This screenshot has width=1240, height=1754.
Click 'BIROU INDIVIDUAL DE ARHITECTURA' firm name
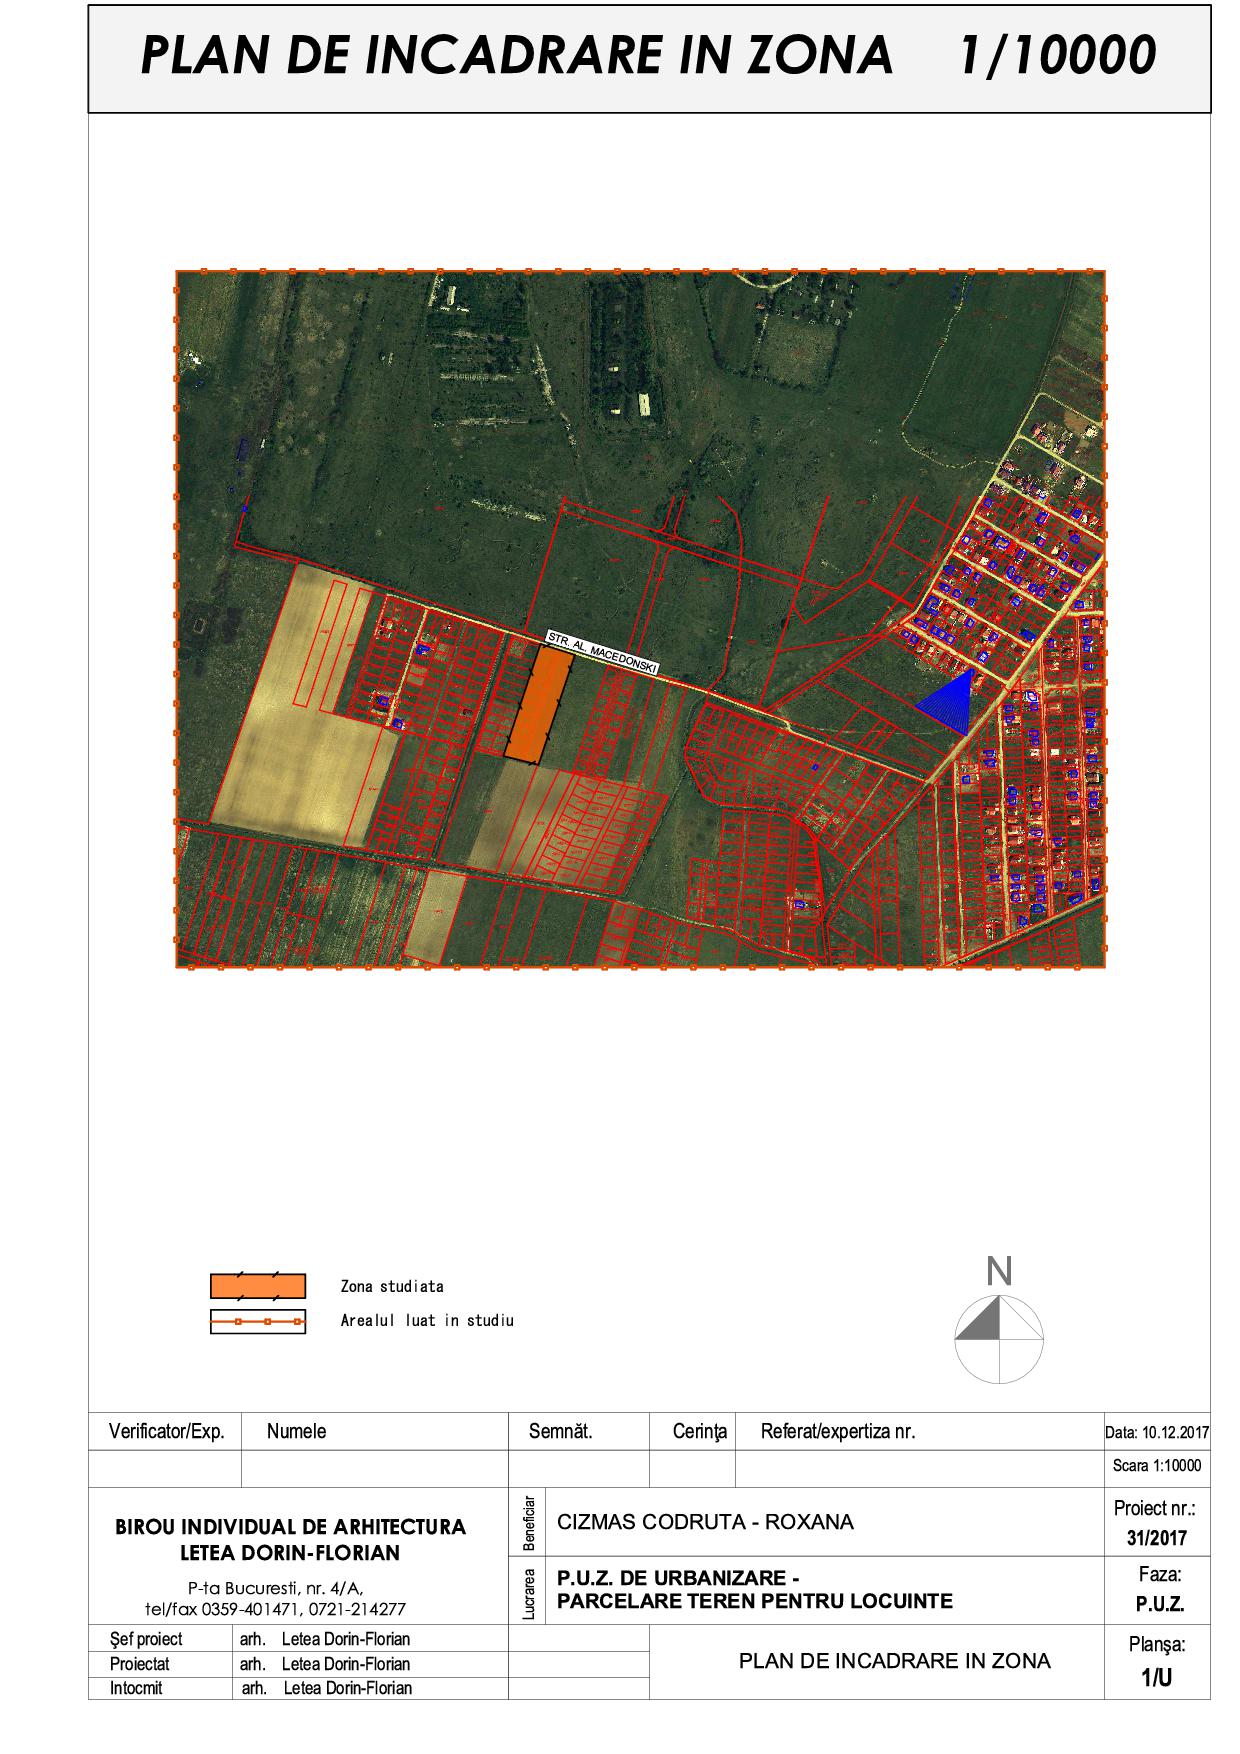click(290, 1527)
